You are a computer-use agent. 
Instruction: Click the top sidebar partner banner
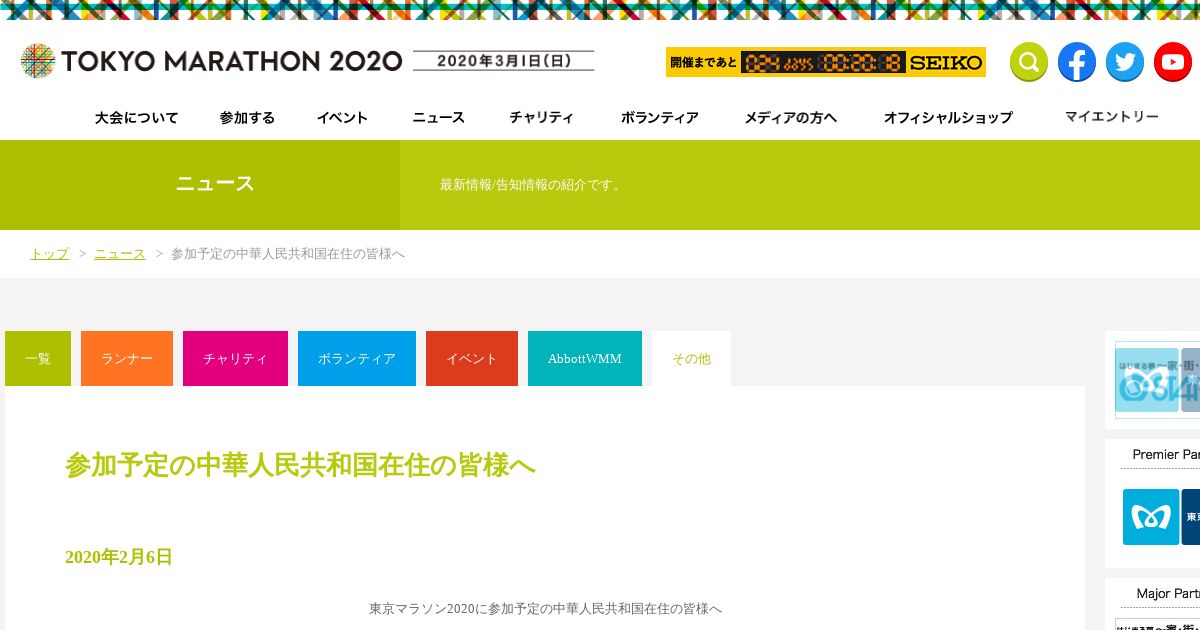(1158, 380)
